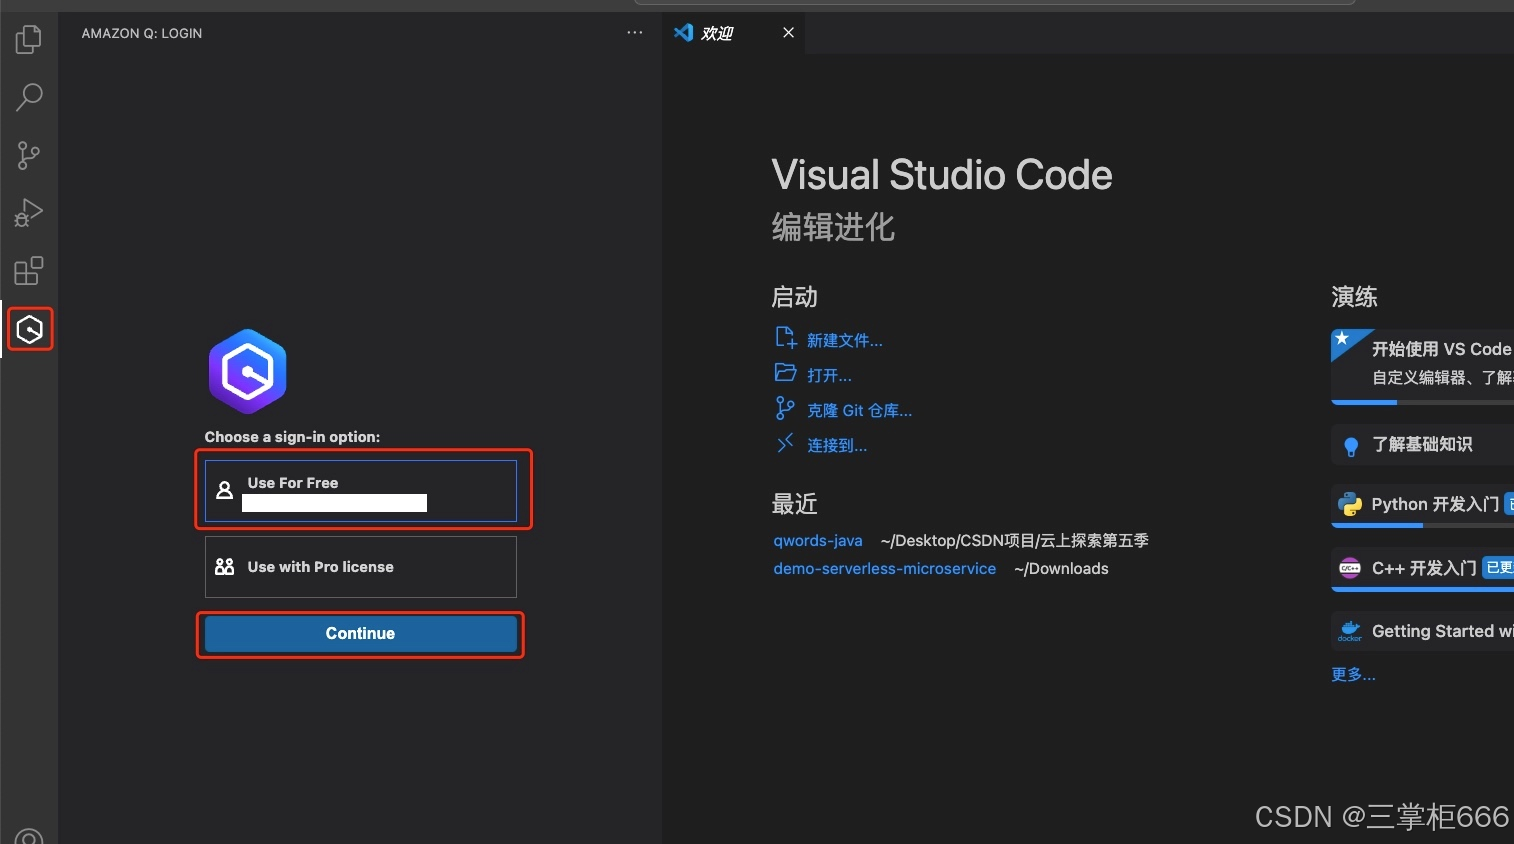Click the remote connect icon beside 连接到
Viewport: 1514px width, 844px height.
pos(786,443)
